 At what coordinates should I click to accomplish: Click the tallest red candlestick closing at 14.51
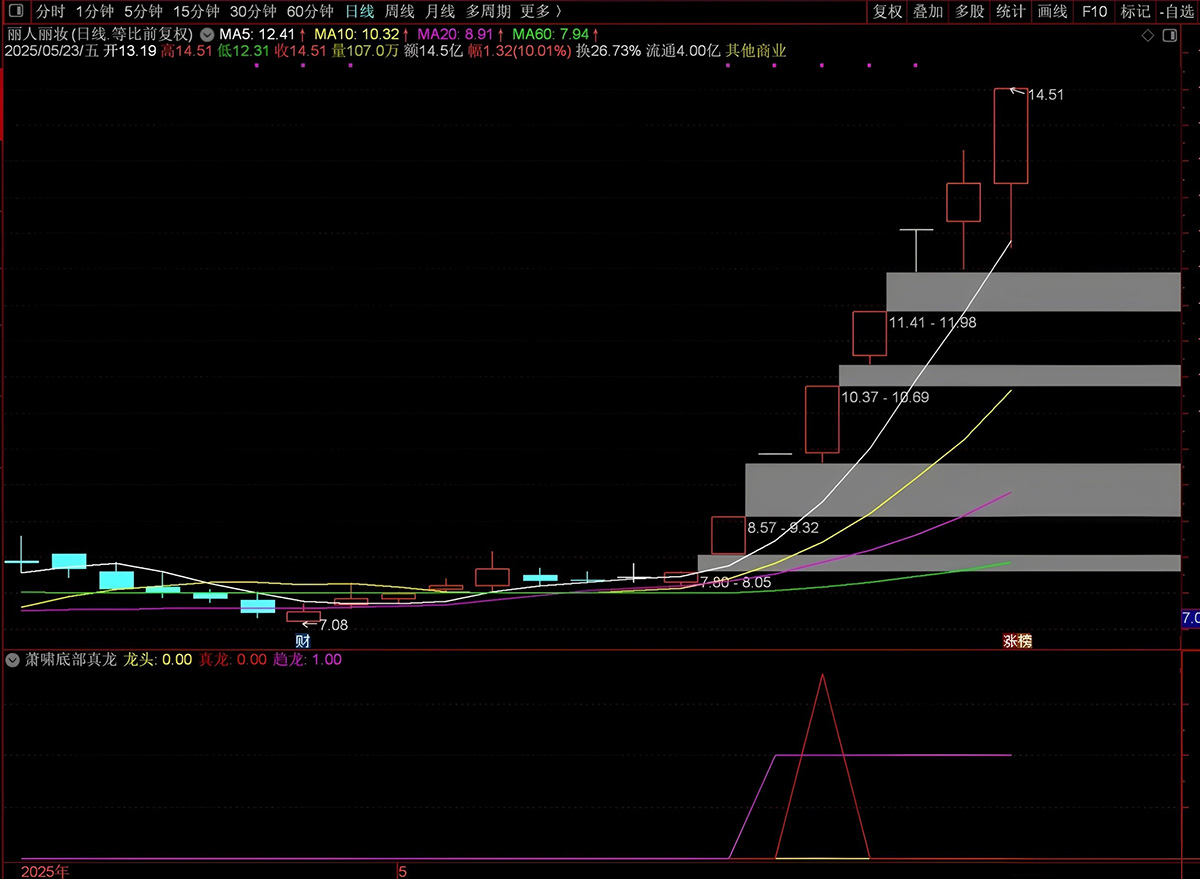pyautogui.click(x=1011, y=136)
